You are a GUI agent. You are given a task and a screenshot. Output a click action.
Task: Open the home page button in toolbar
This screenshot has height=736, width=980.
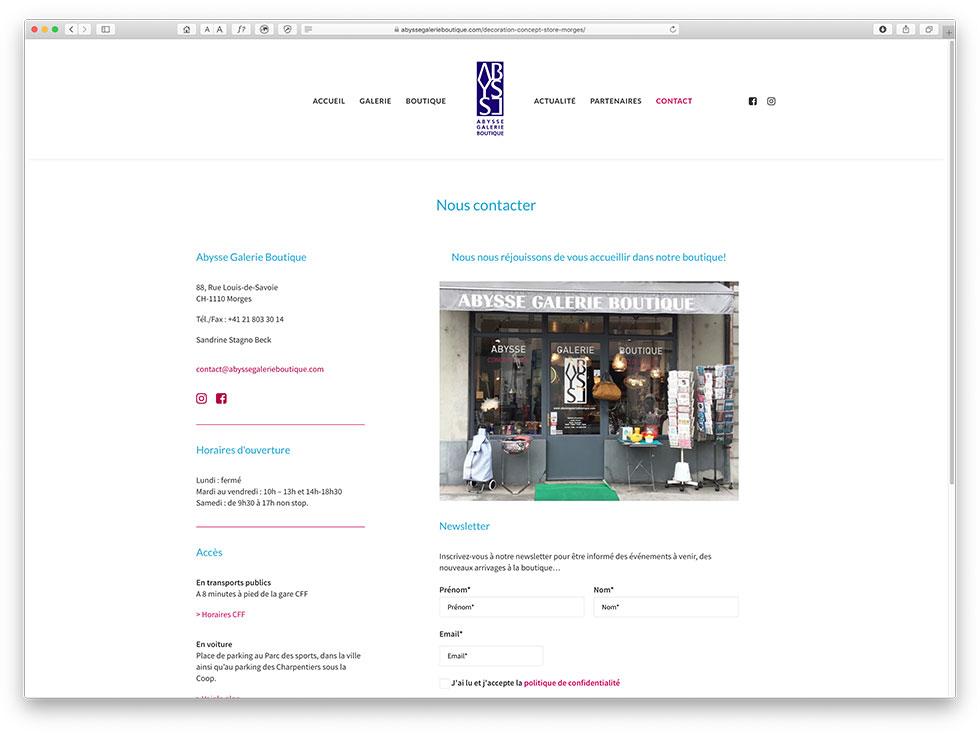(x=186, y=29)
